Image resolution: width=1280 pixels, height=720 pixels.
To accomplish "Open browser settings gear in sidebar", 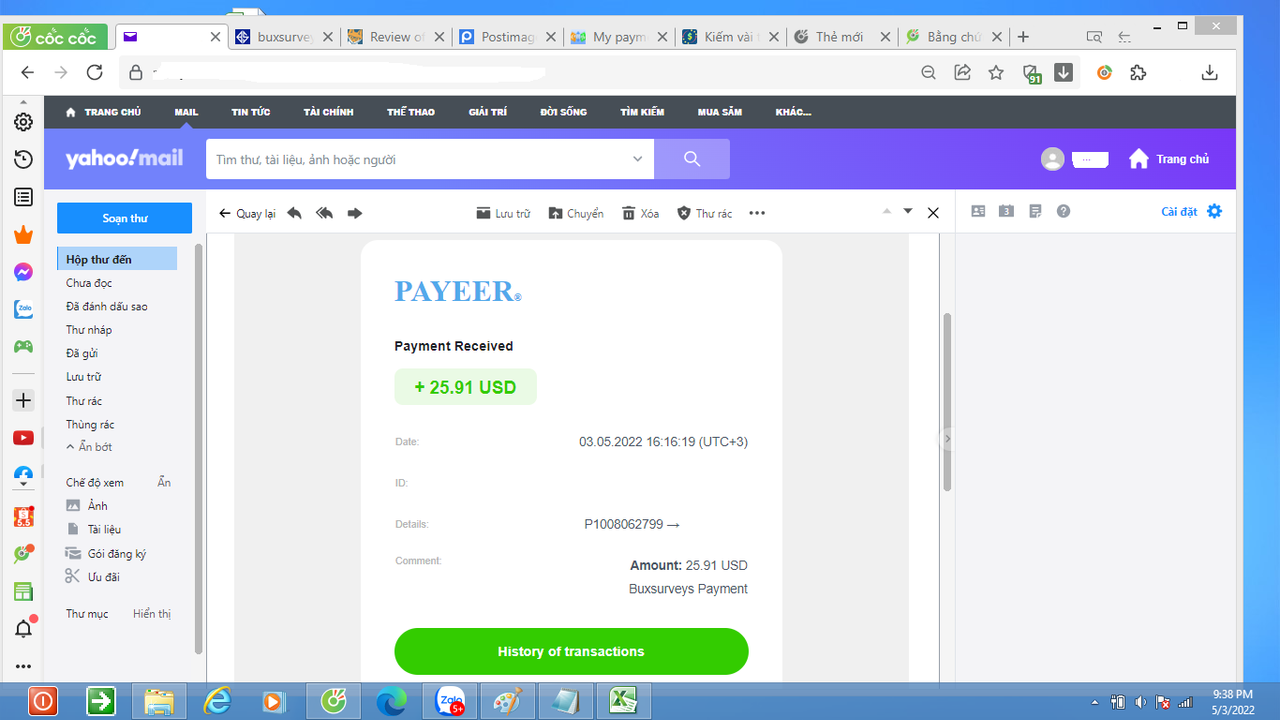I will pyautogui.click(x=23, y=122).
